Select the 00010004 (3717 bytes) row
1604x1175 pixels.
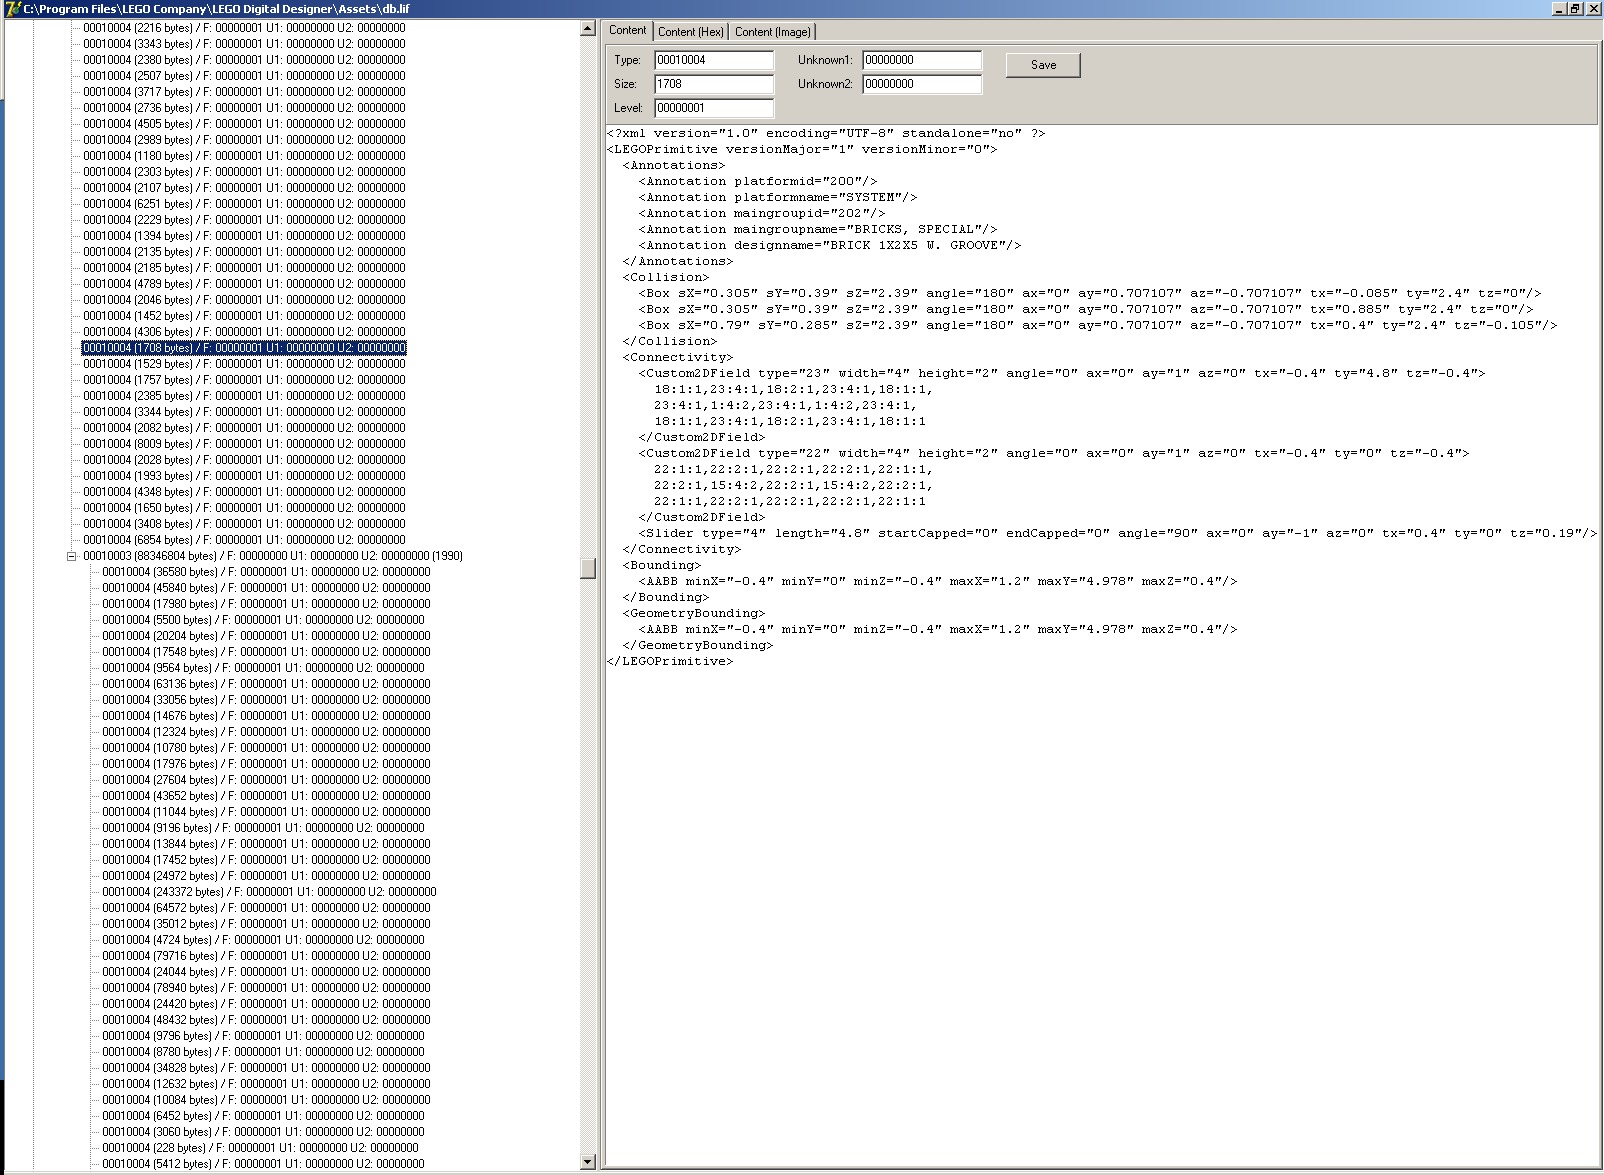(x=244, y=92)
